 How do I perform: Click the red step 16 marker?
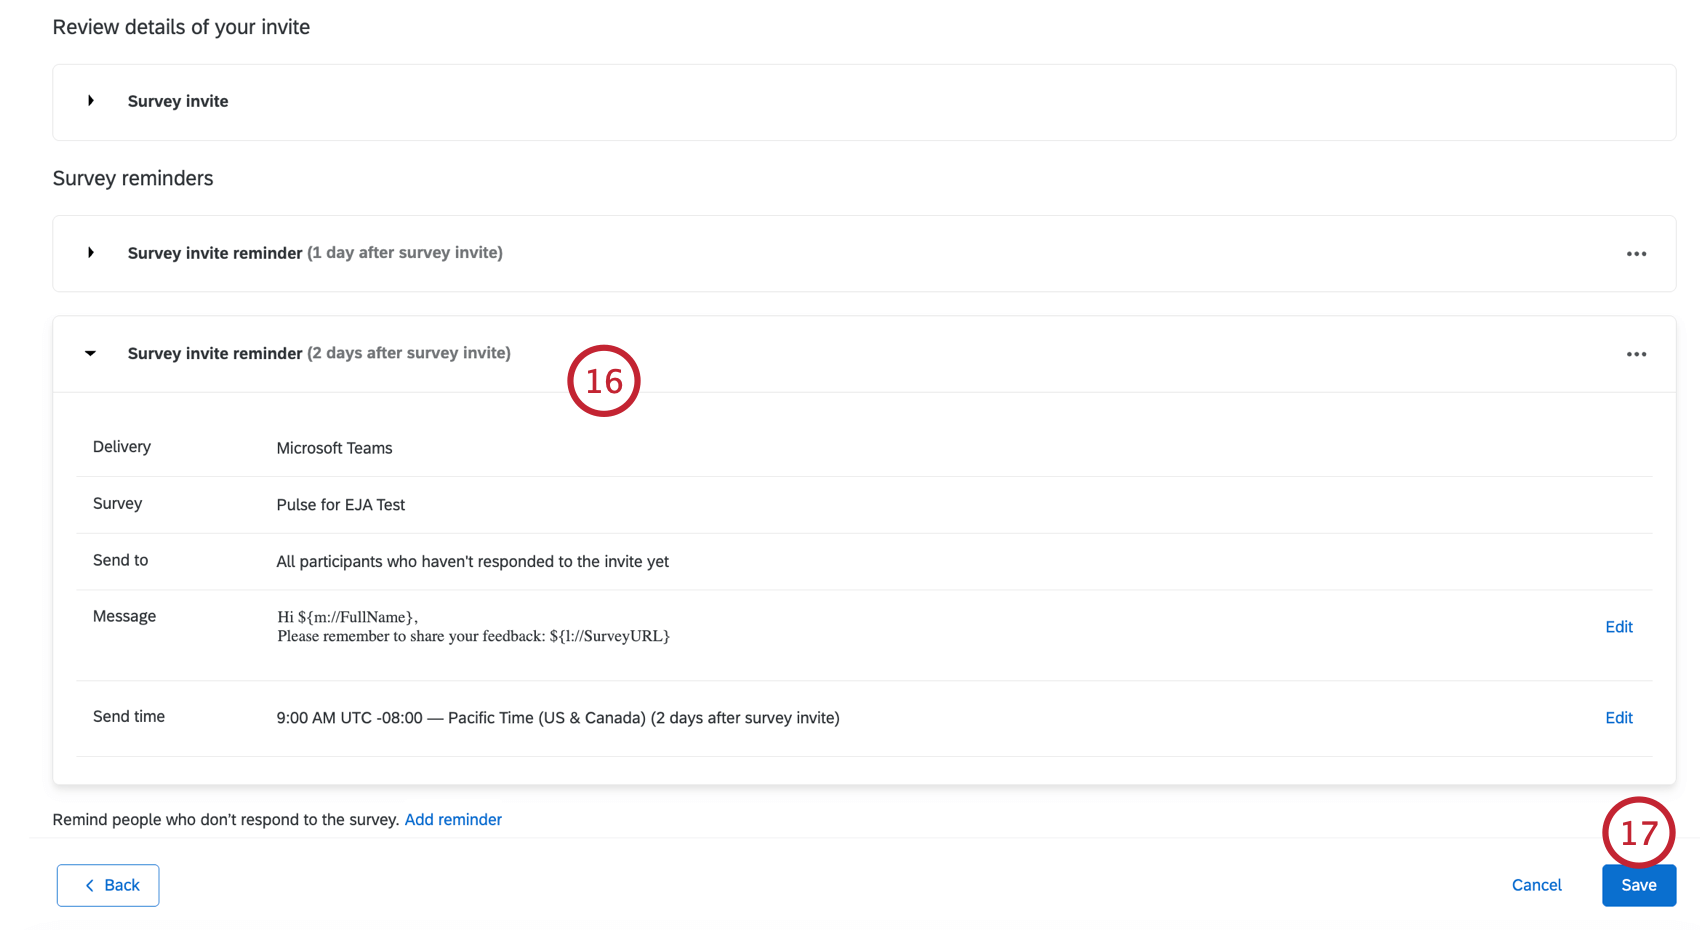pyautogui.click(x=604, y=381)
